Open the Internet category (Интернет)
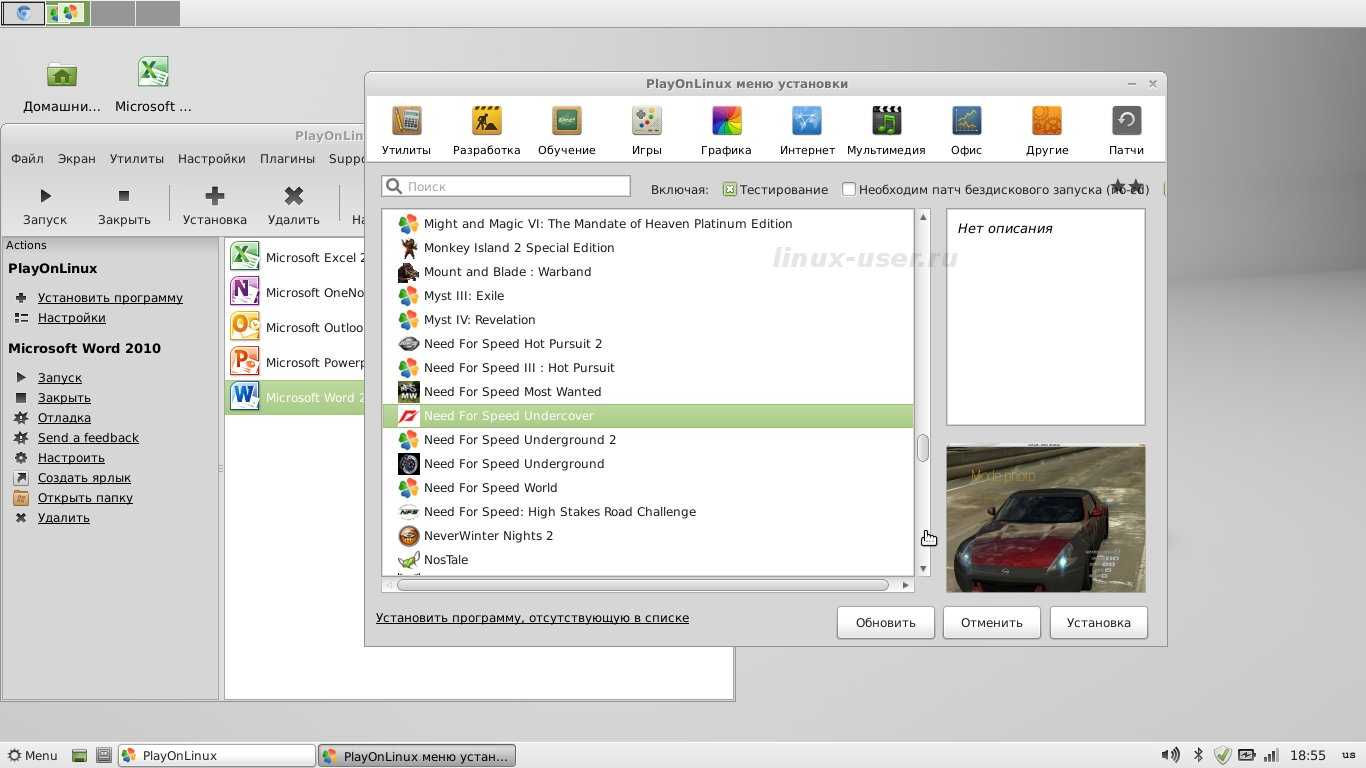This screenshot has width=1366, height=768. click(x=807, y=131)
